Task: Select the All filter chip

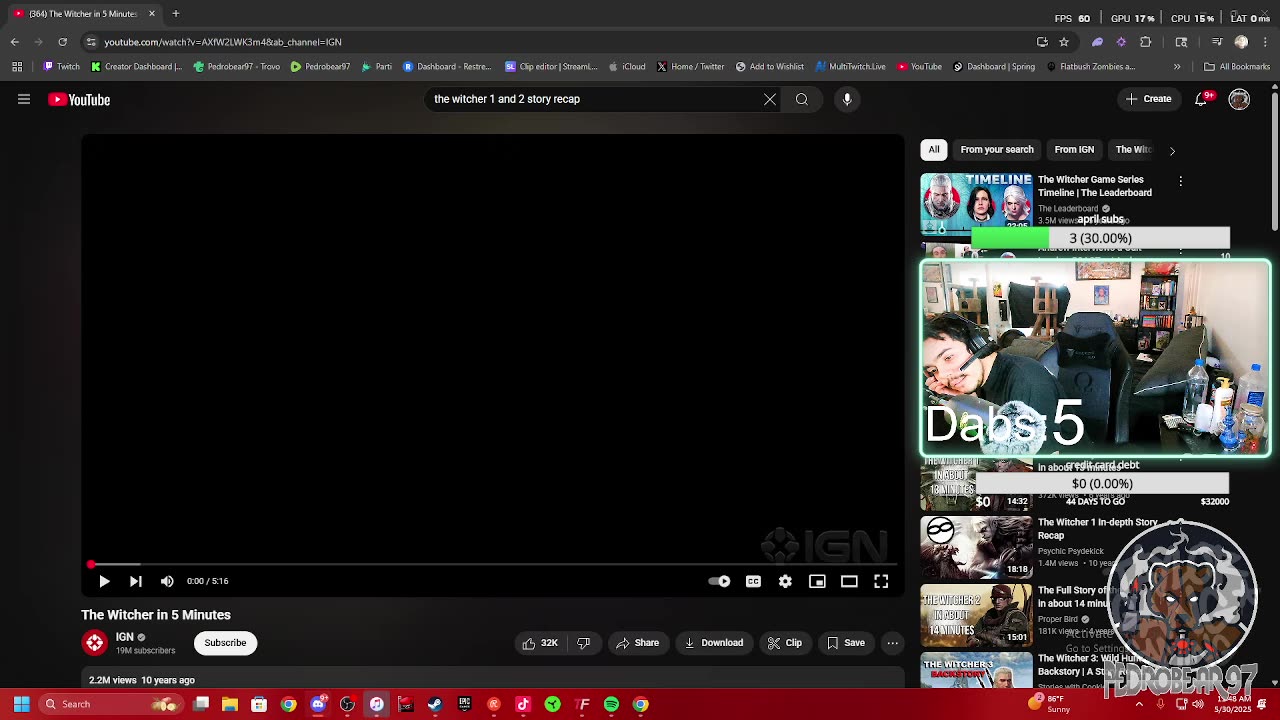Action: tap(934, 150)
